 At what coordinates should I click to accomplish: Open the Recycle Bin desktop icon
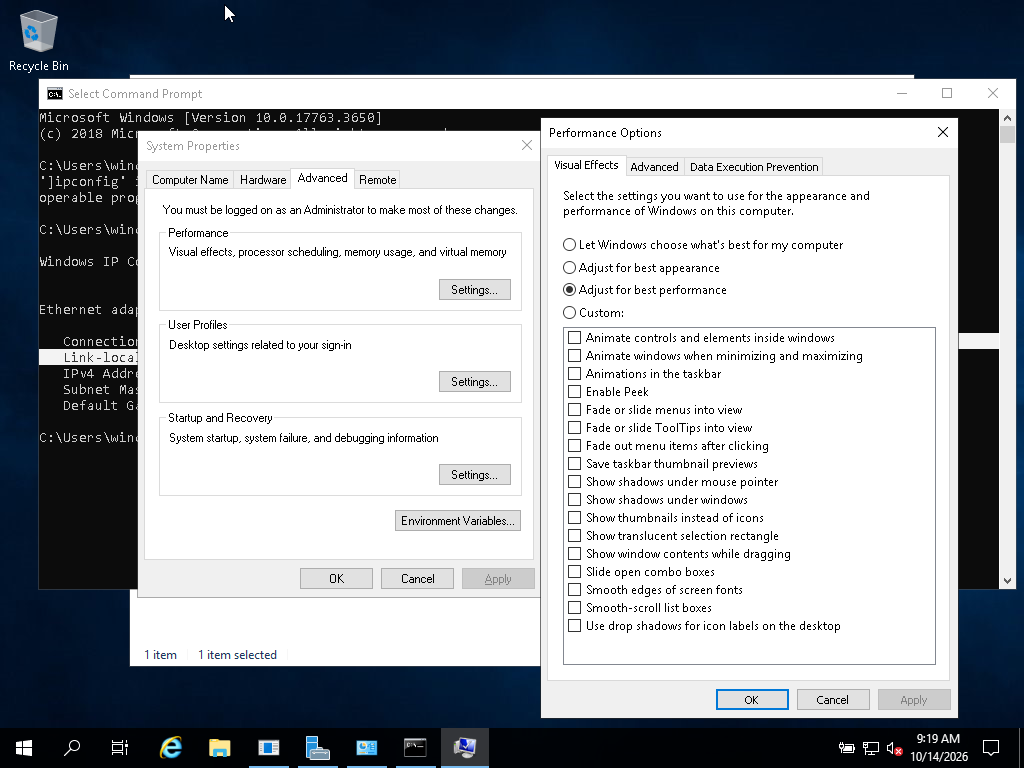pos(39,40)
